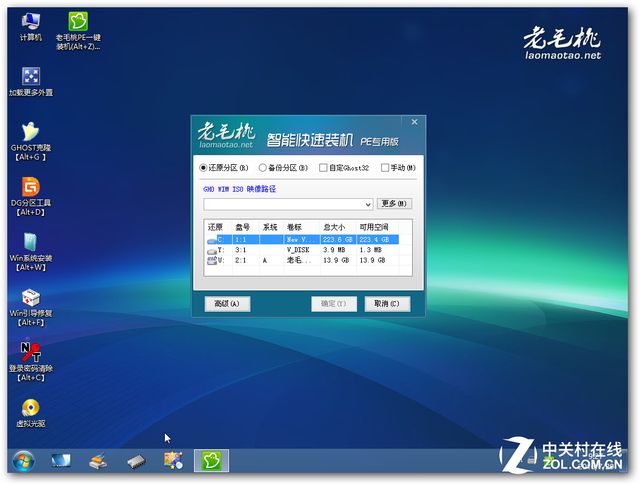Open 登录密码清除 (Alt+C) desktop icon
Image resolution: width=640 pixels, height=485 pixels.
point(31,362)
